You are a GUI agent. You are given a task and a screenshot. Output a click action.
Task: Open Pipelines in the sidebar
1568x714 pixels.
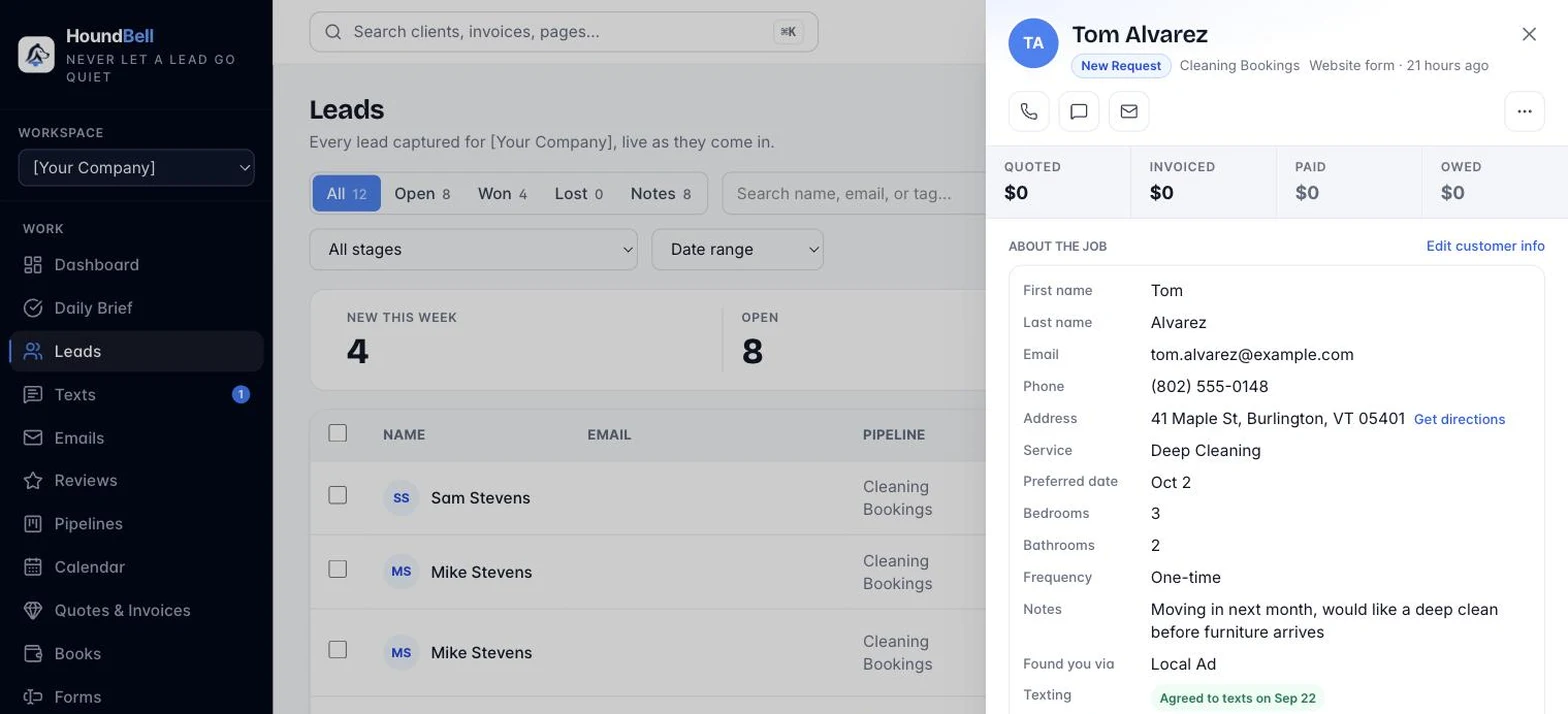[x=137, y=524]
